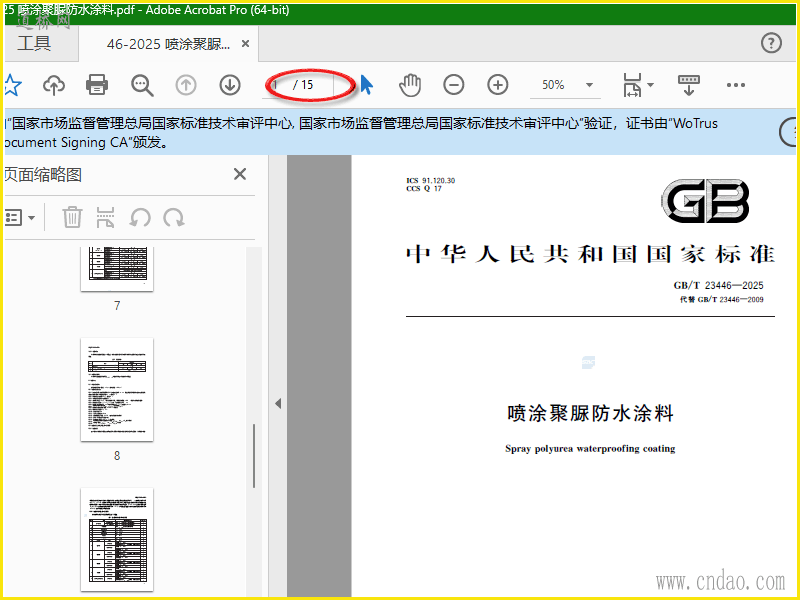Screen dimensions: 800x600
Task: Select page 8 thumbnail
Action: click(117, 389)
